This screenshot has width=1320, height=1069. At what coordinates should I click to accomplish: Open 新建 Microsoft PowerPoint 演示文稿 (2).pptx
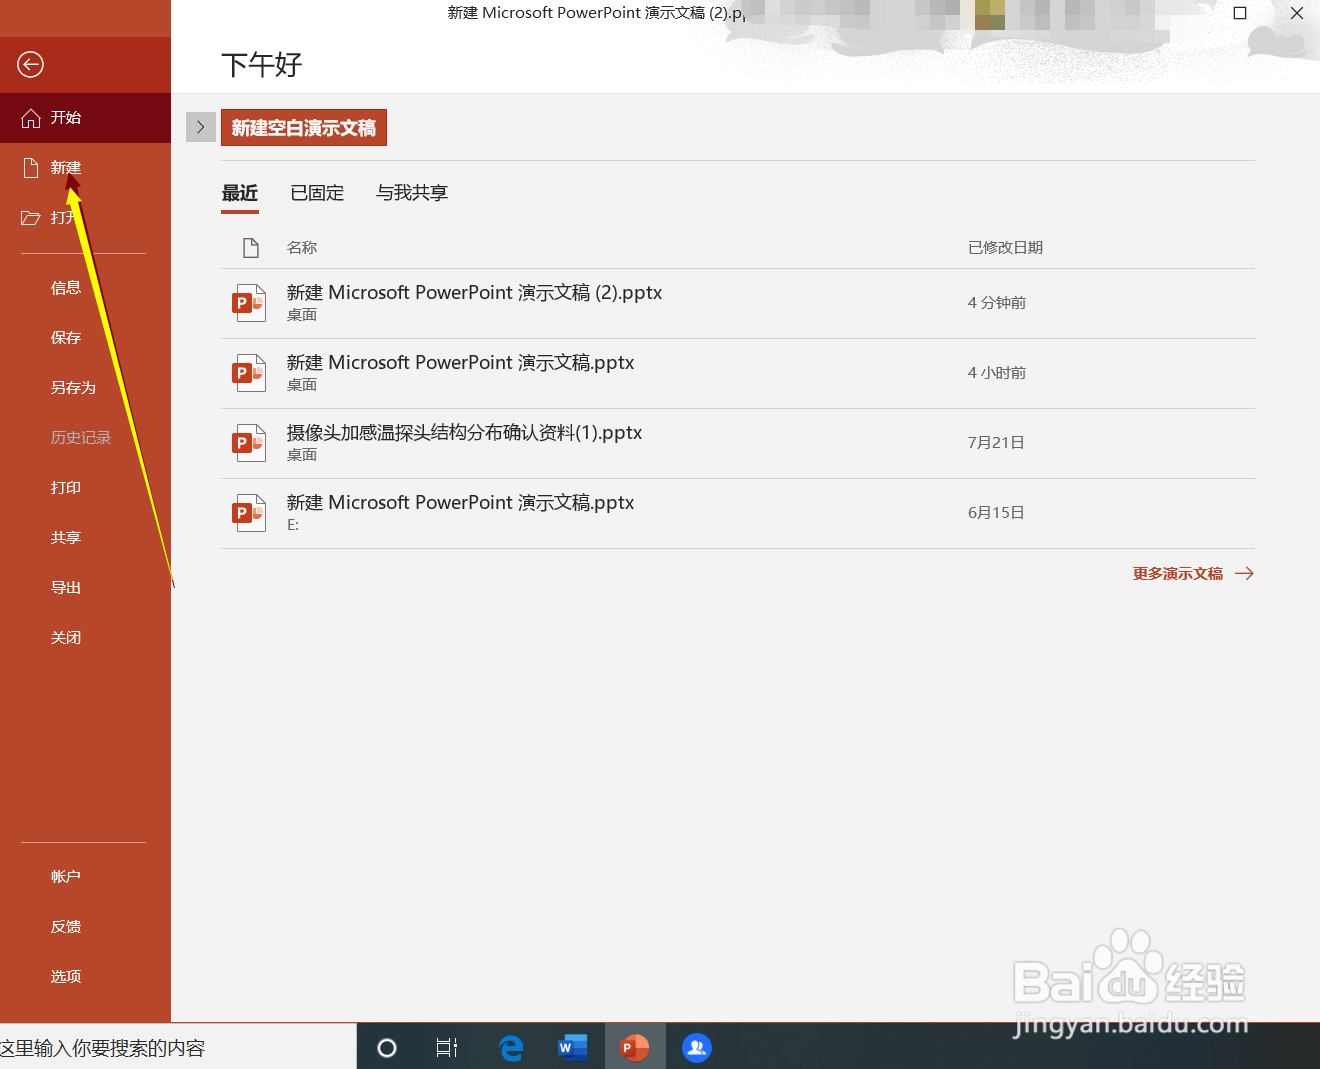[x=738, y=303]
